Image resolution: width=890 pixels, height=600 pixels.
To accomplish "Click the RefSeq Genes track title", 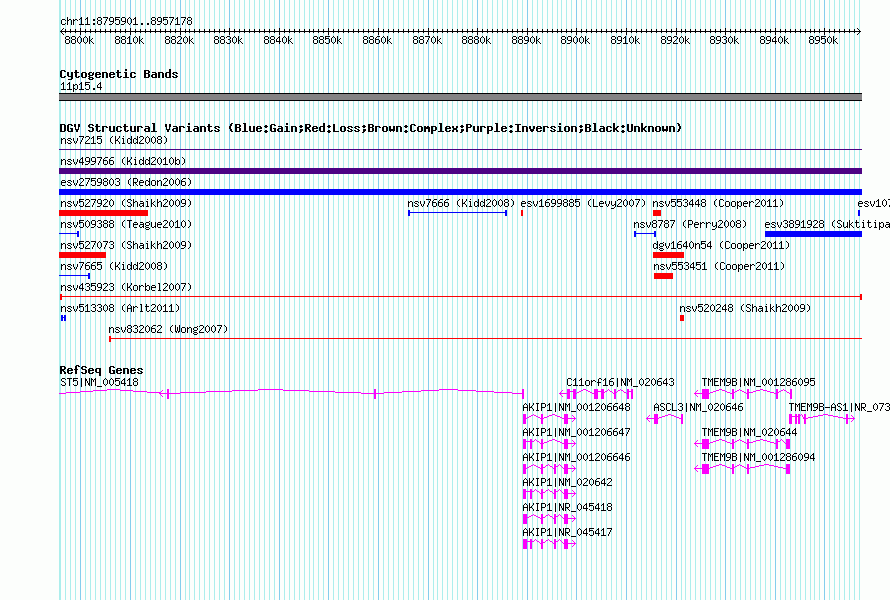I will (101, 370).
